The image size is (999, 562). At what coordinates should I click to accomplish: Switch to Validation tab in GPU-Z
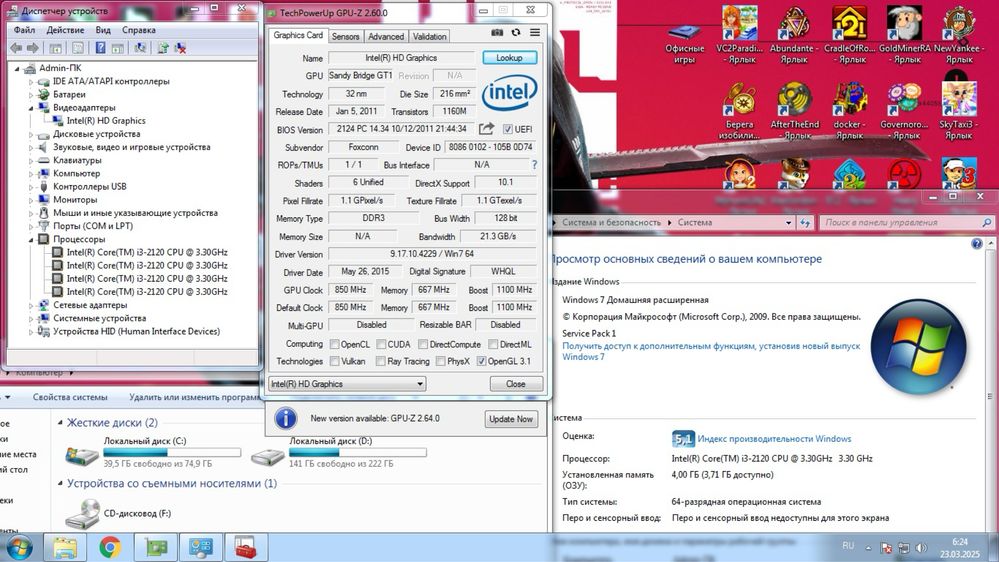point(429,36)
